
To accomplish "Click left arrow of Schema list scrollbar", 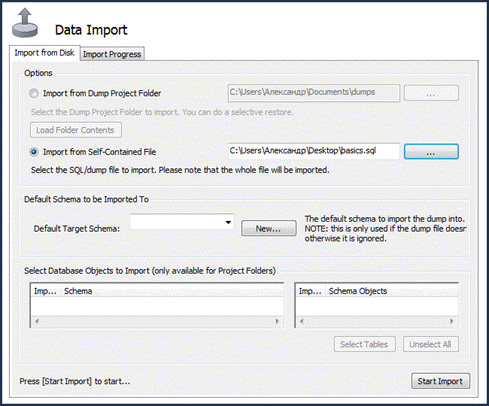I will tap(37, 321).
